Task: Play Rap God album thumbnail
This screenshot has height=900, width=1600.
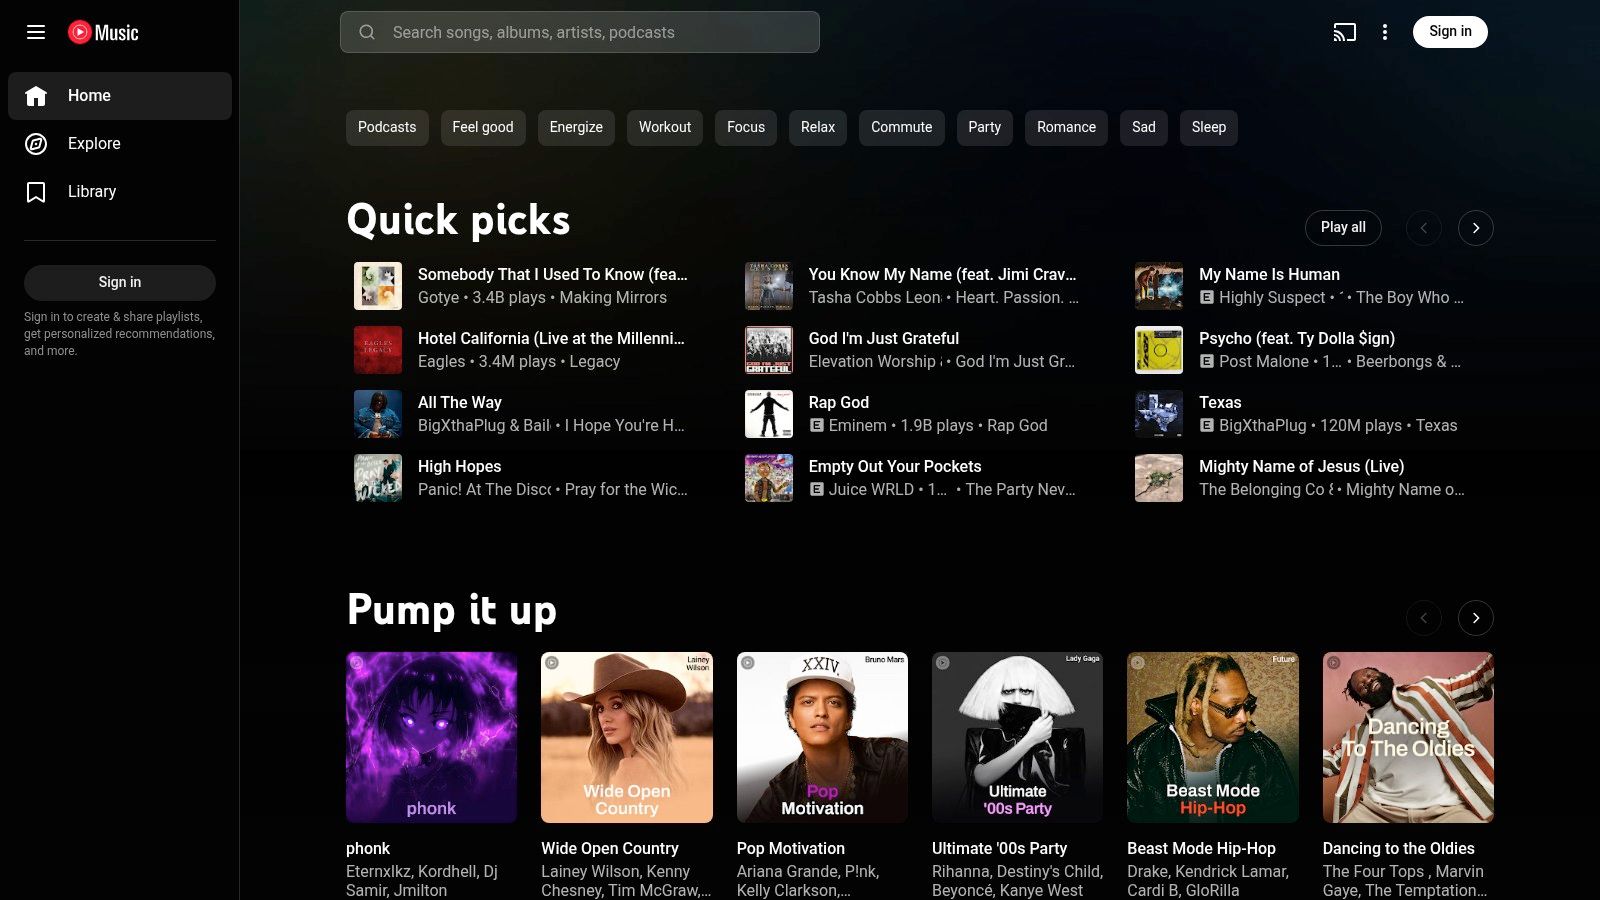Action: tap(769, 414)
